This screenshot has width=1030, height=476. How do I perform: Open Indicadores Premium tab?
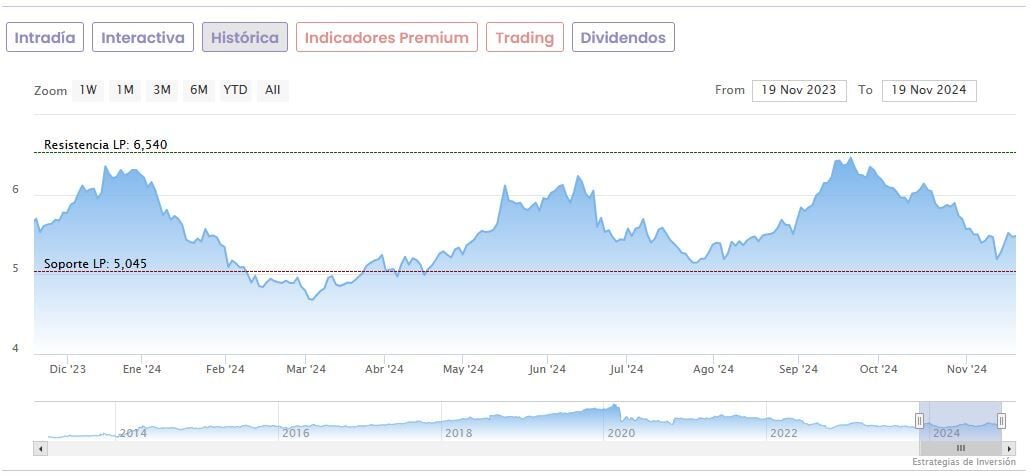(x=386, y=38)
